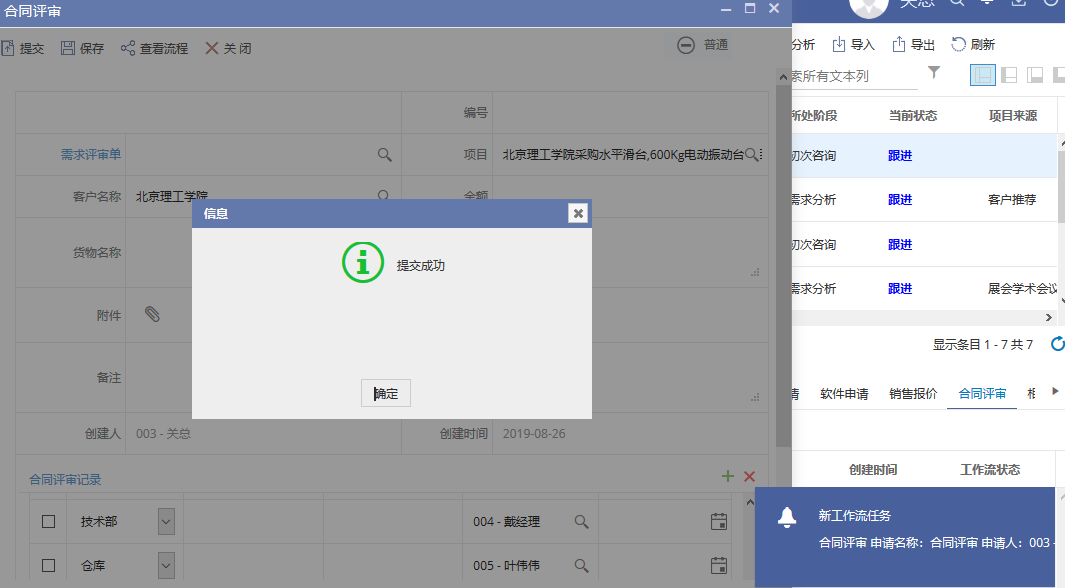
Task: Add a new contract review row via green plus
Action: tap(728, 477)
